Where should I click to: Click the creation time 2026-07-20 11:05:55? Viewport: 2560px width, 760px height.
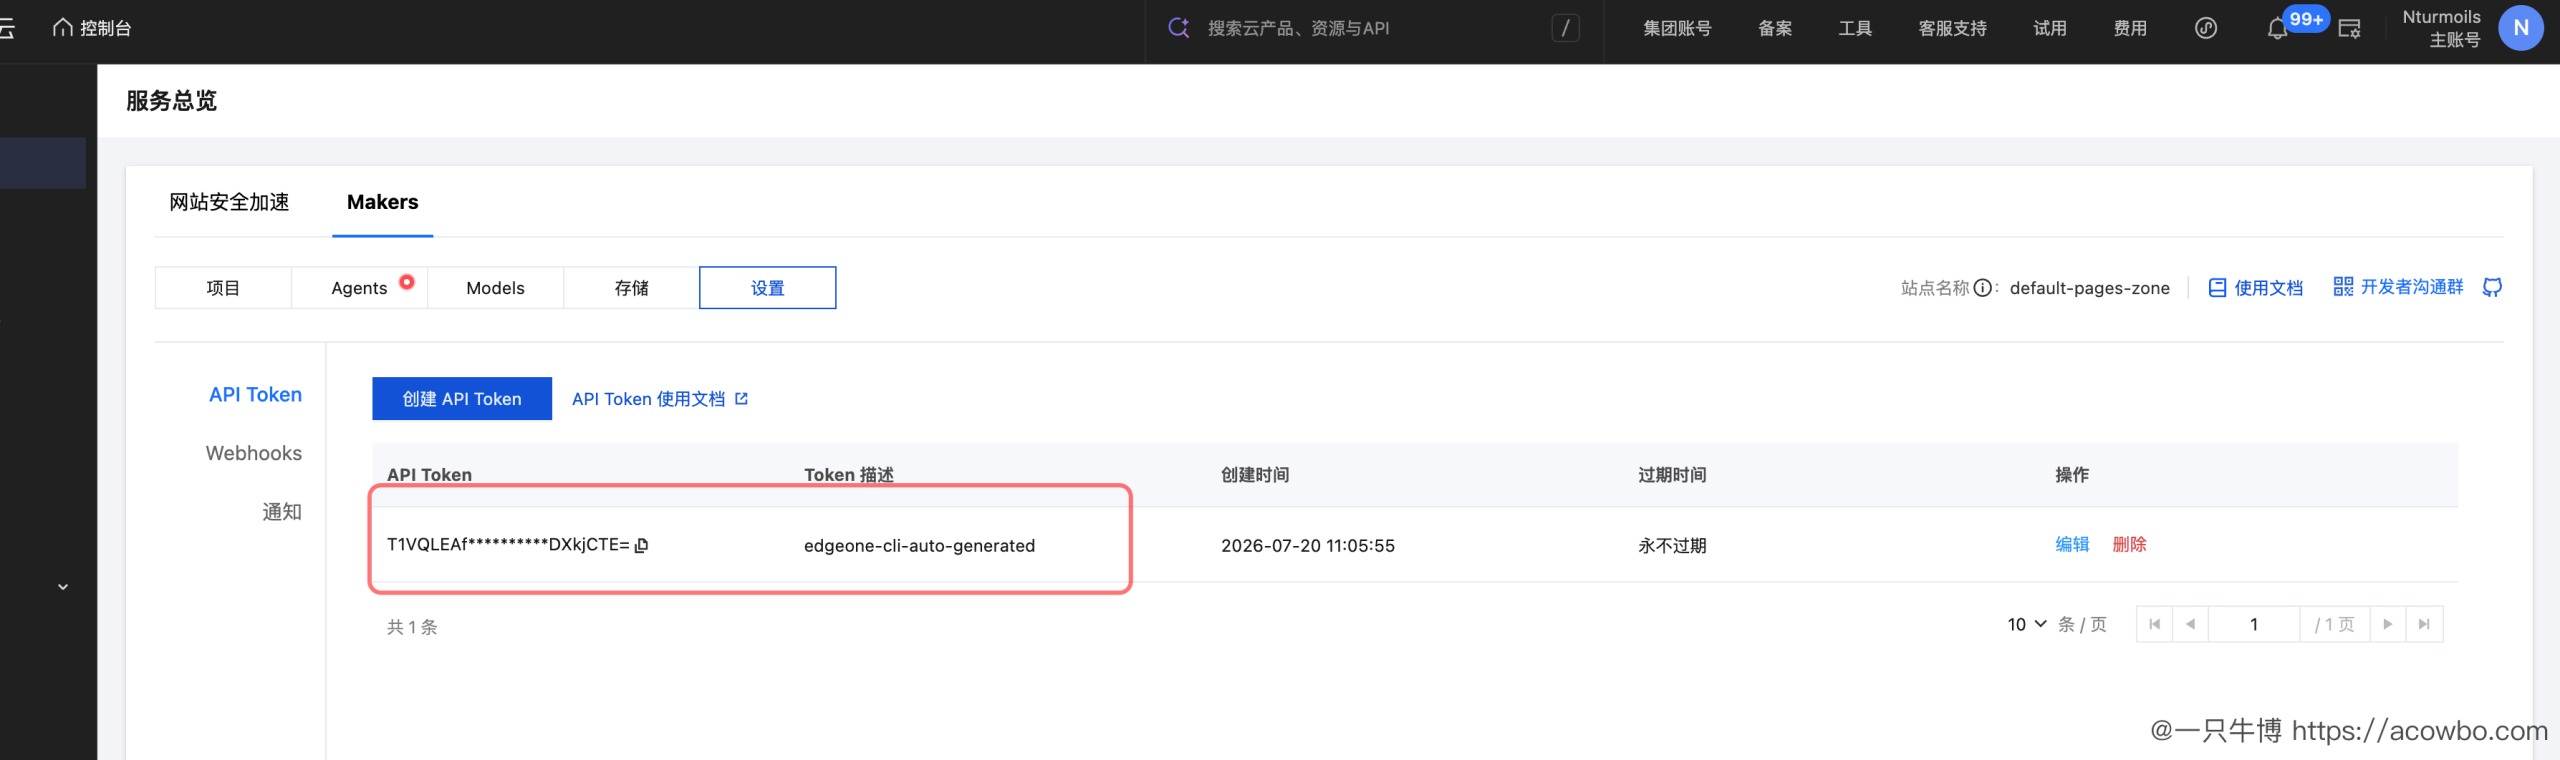click(x=1307, y=546)
